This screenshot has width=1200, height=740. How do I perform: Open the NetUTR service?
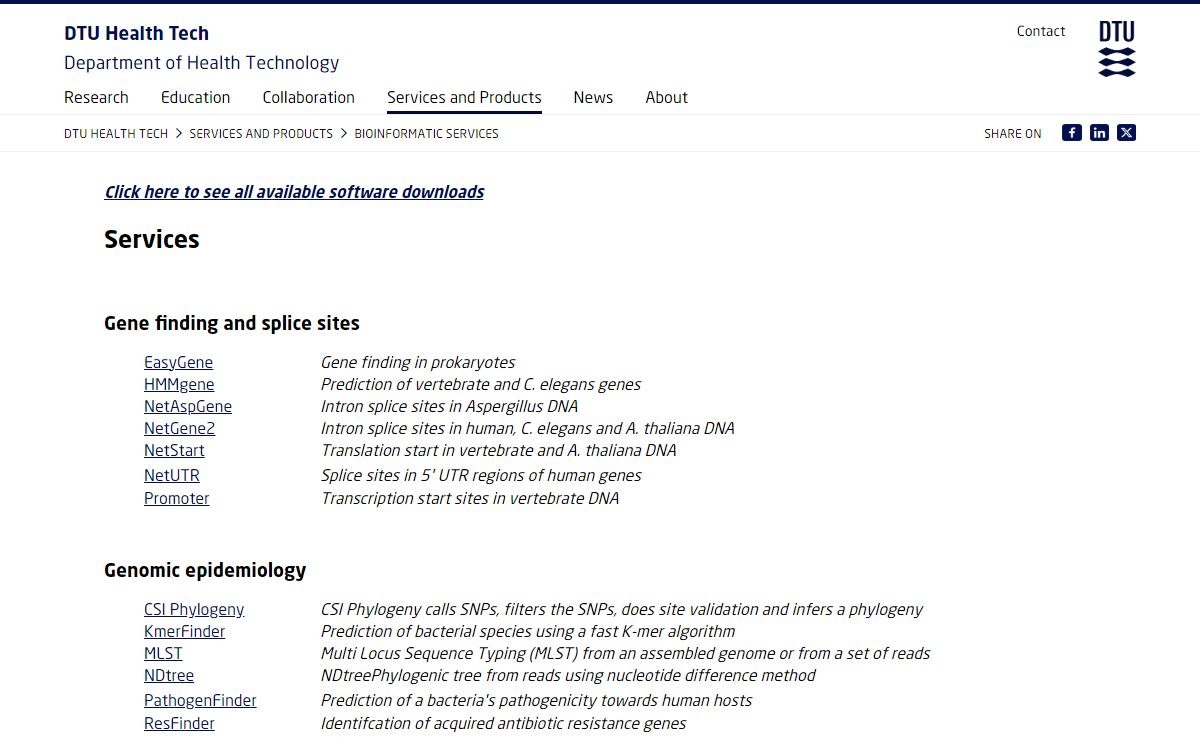[x=172, y=475]
